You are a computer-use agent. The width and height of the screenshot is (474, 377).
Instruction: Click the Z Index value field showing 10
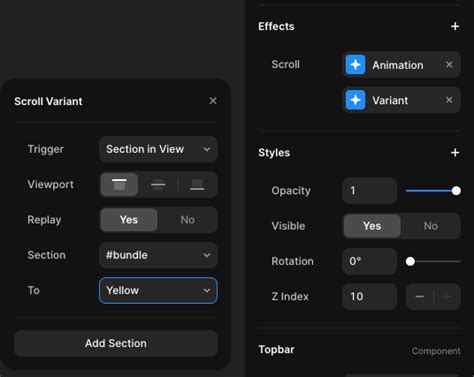pyautogui.click(x=370, y=296)
